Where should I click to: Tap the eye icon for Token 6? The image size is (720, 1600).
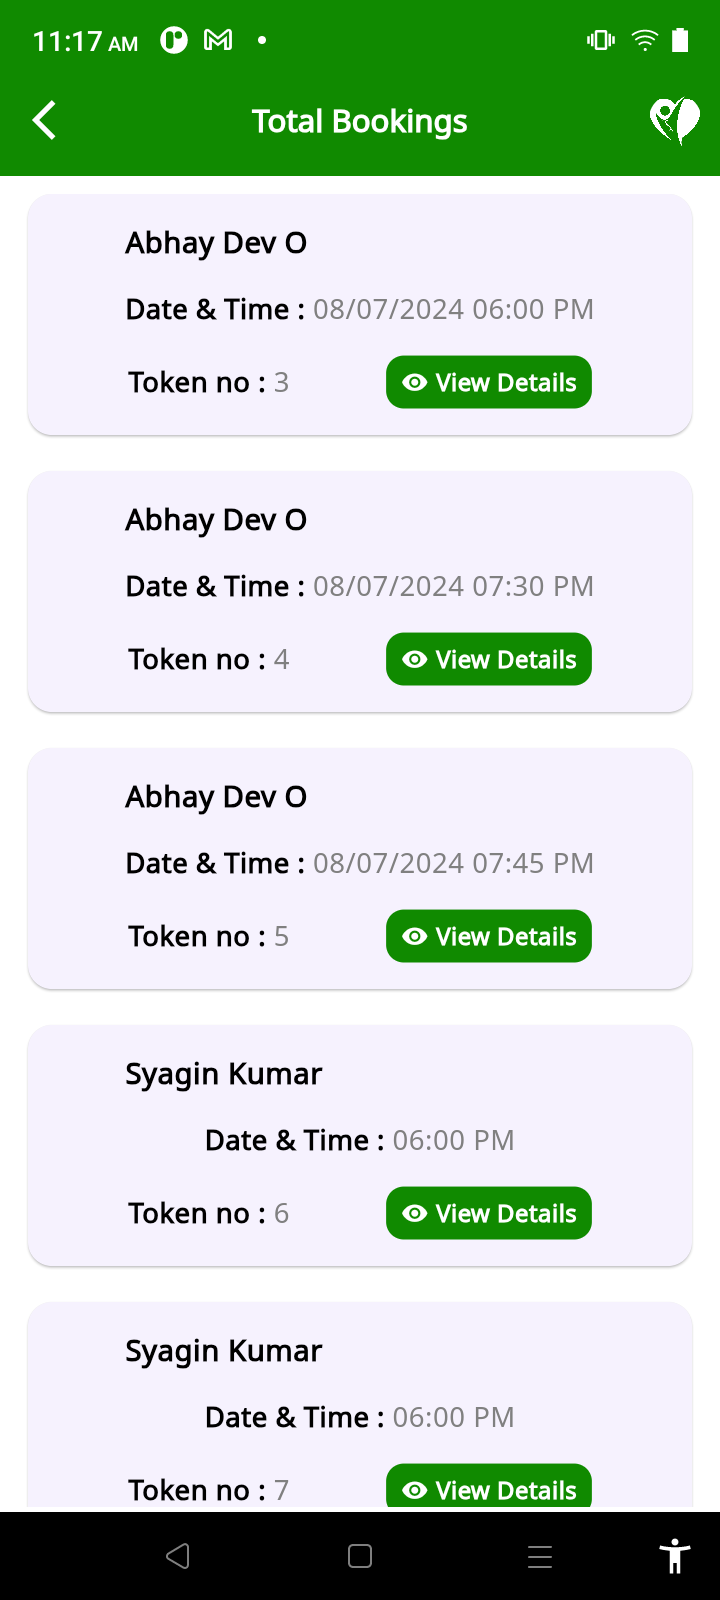(x=414, y=1214)
